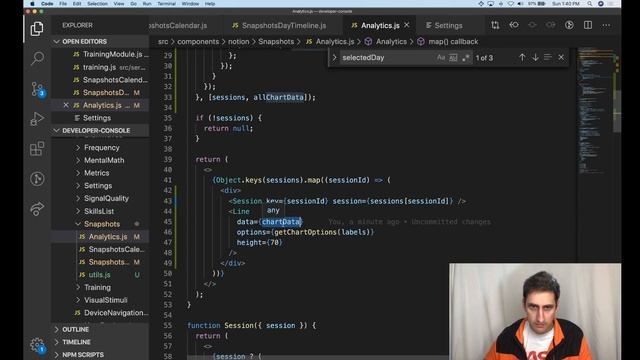Screen dimensions: 640x360
Task: Open the SkillsList folder
Action: [99, 211]
